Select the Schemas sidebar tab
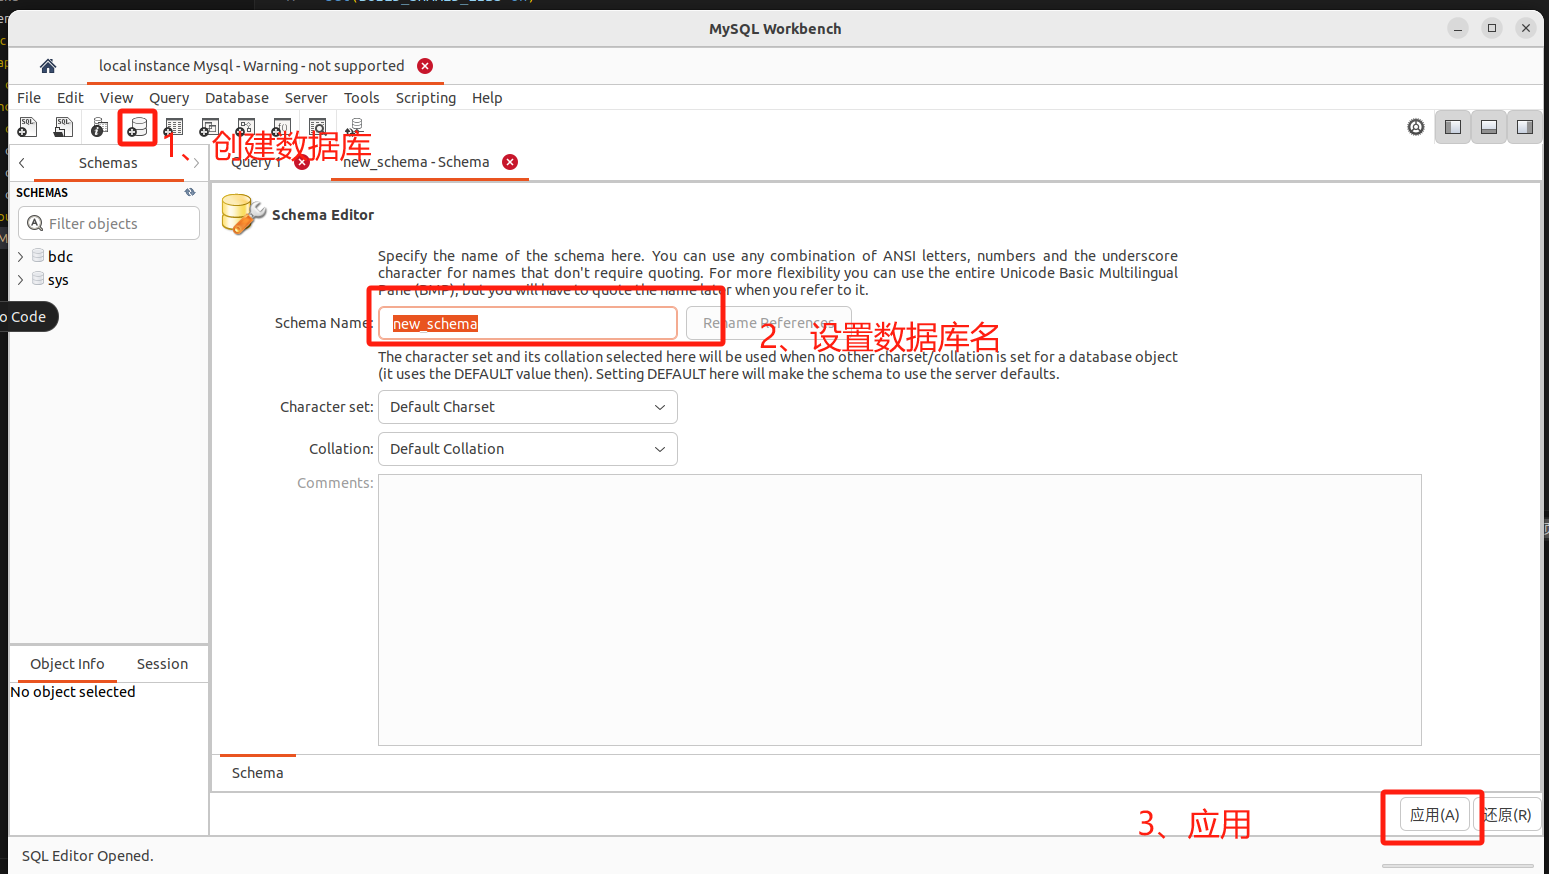 click(x=108, y=163)
